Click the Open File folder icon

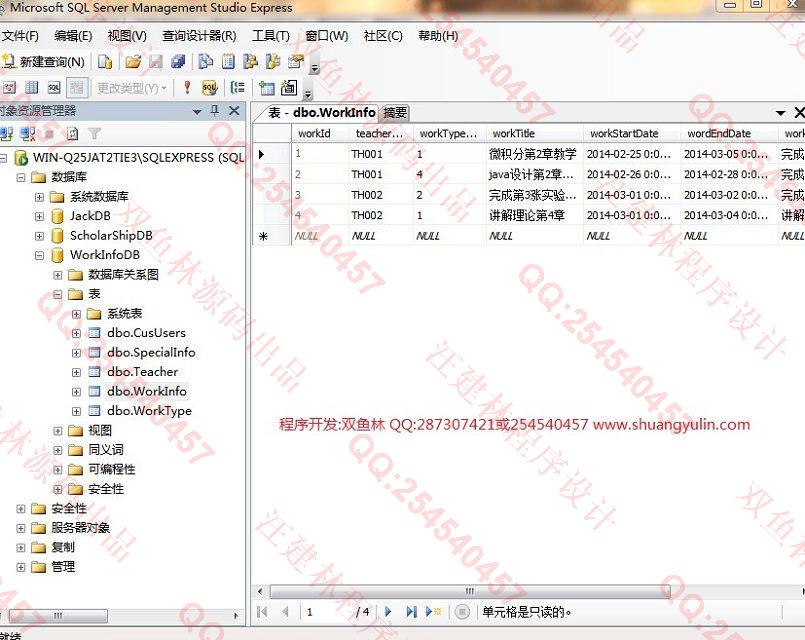(x=133, y=62)
